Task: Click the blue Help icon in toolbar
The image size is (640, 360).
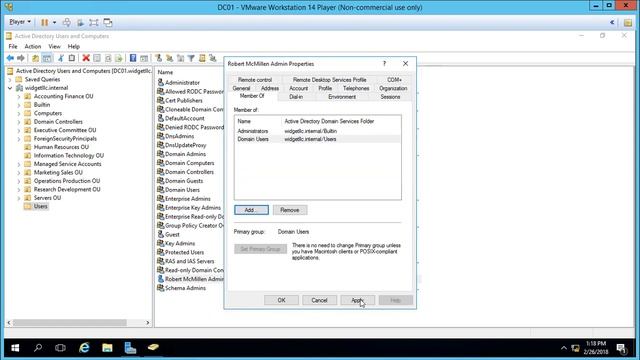Action: [133, 58]
